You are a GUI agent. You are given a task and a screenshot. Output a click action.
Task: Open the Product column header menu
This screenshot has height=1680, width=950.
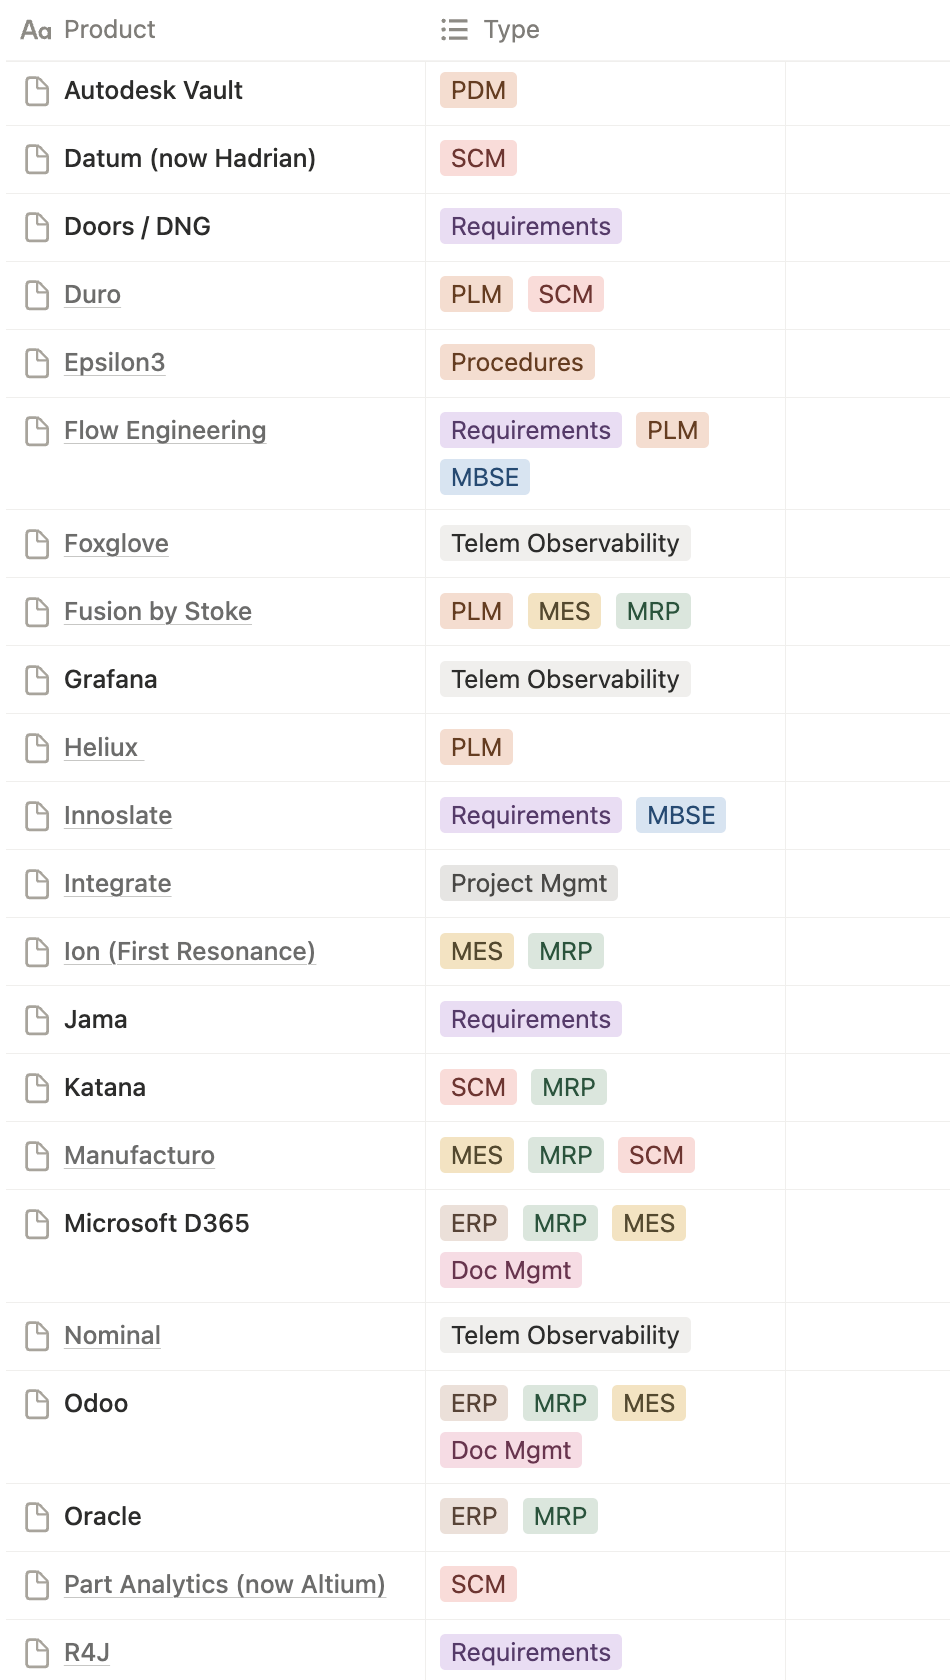click(x=109, y=30)
